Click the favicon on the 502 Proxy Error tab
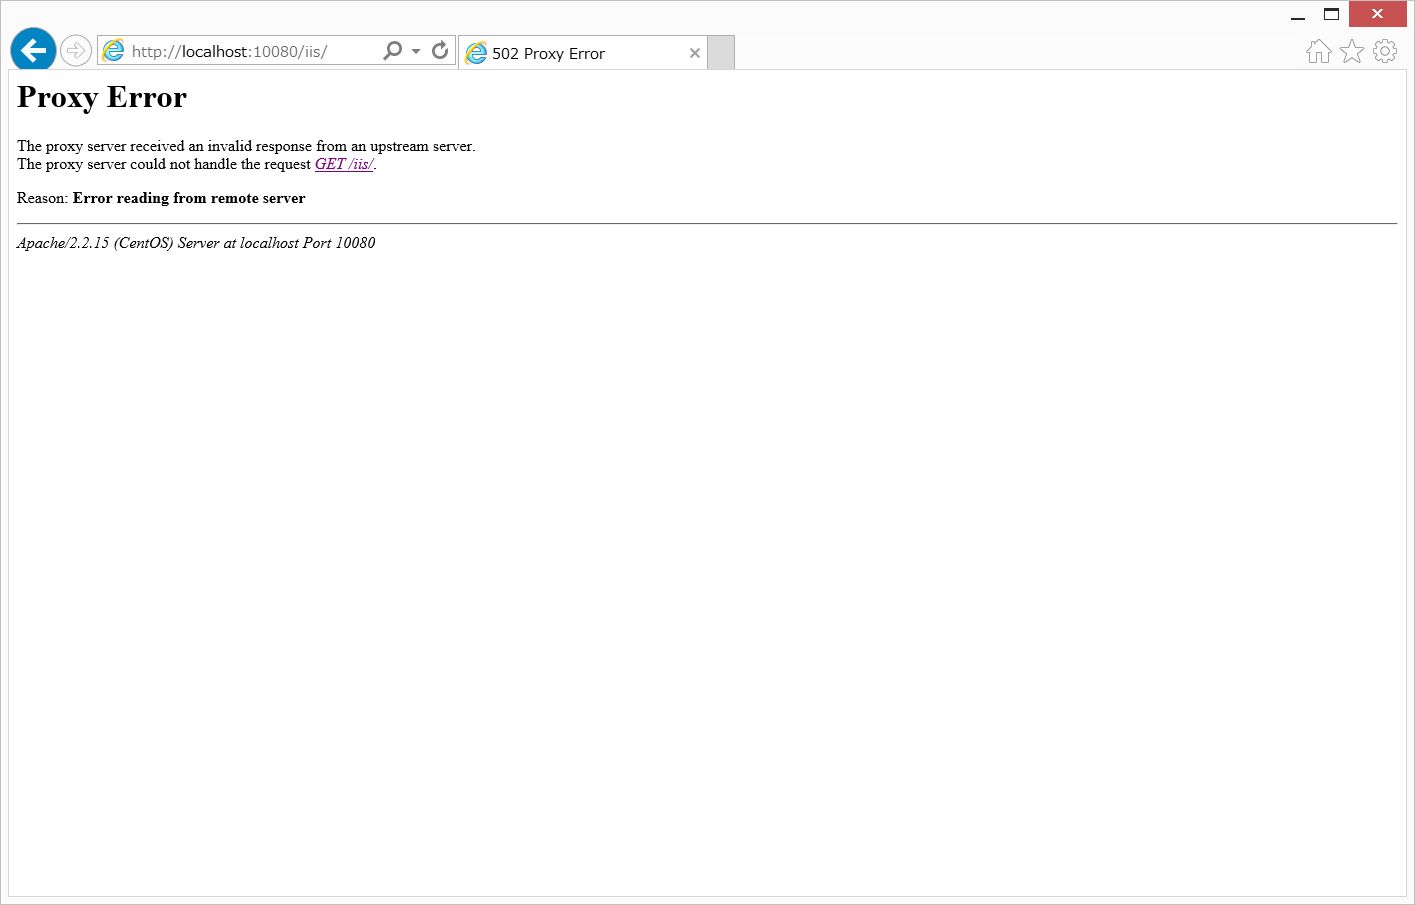Viewport: 1415px width, 905px height. click(476, 53)
